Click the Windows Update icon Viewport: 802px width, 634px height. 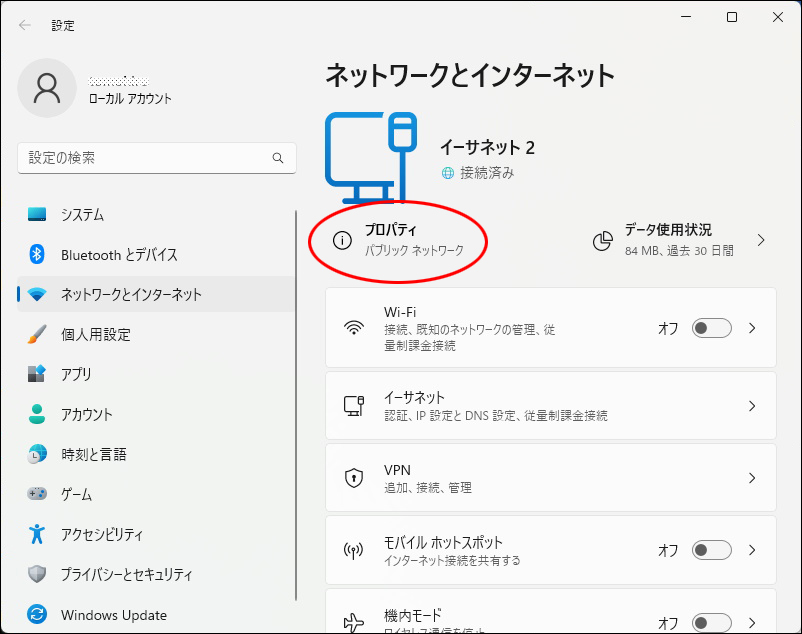click(x=37, y=615)
